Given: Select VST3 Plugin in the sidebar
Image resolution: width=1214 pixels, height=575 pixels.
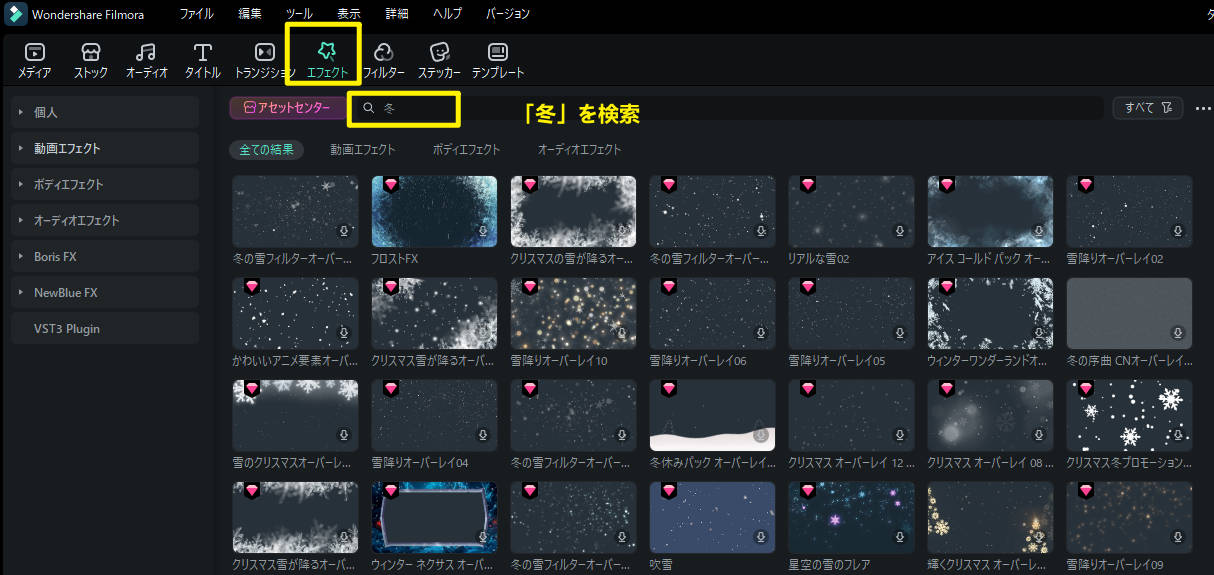Looking at the screenshot, I should 105,329.
